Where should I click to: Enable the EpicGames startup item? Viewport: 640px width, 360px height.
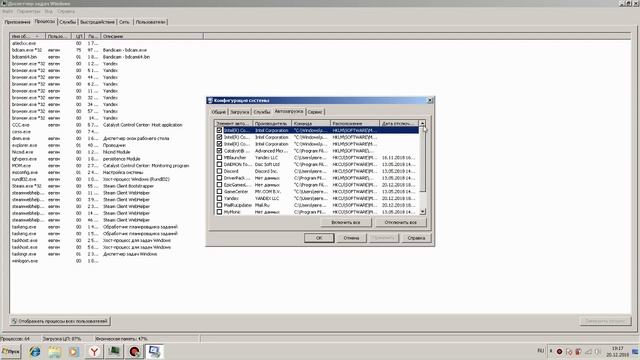click(219, 185)
